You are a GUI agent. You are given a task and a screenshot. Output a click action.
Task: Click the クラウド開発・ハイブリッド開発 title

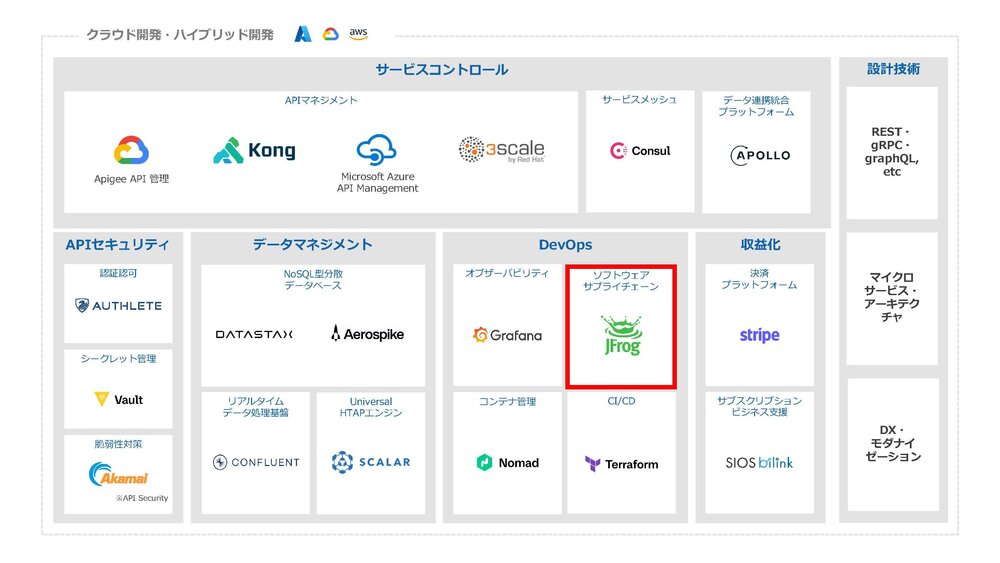pos(180,34)
